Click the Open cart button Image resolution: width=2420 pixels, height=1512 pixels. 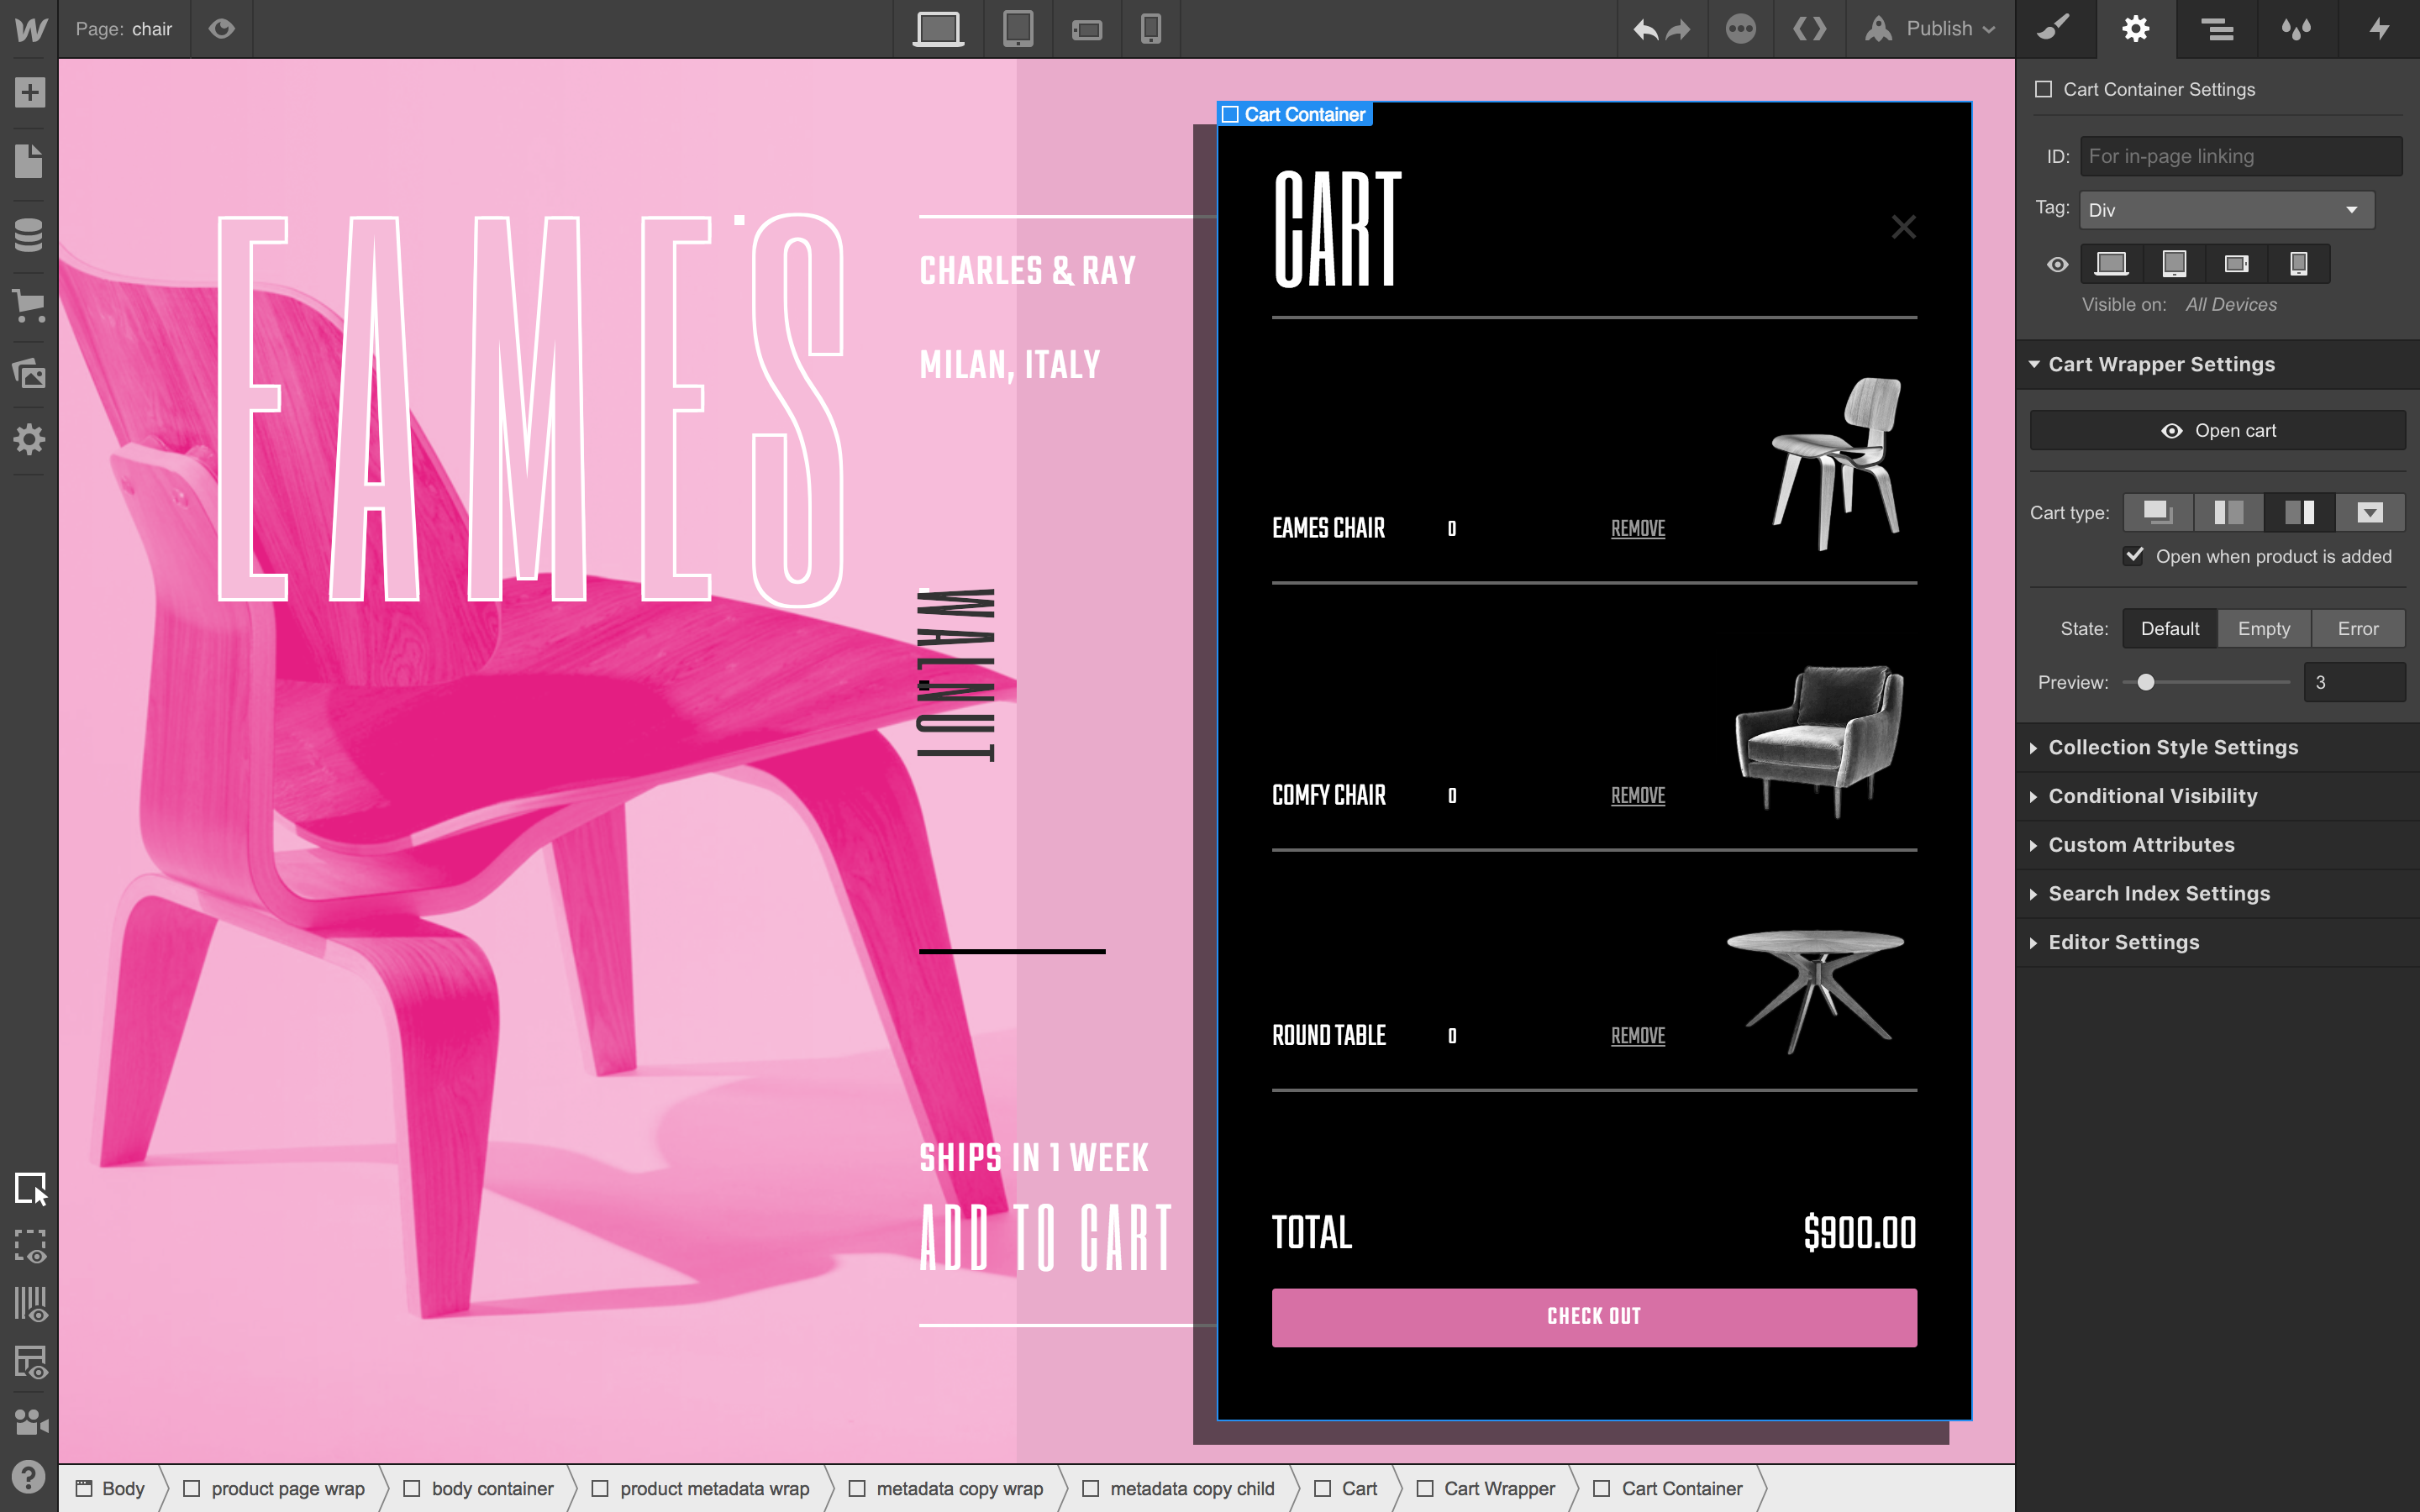click(2218, 431)
